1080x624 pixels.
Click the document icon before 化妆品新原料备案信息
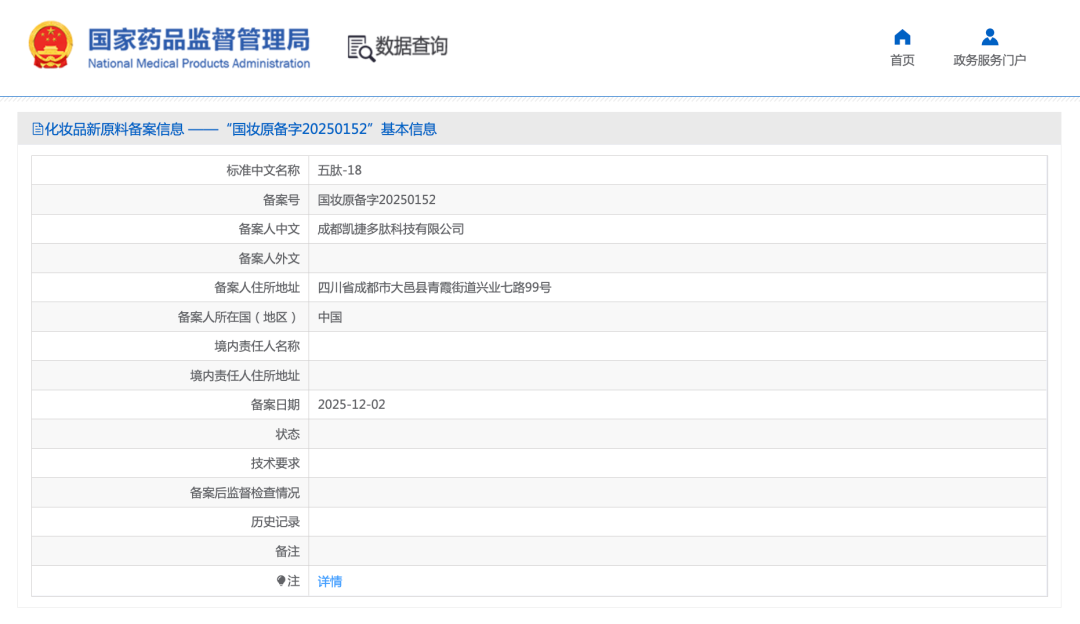(x=36, y=128)
